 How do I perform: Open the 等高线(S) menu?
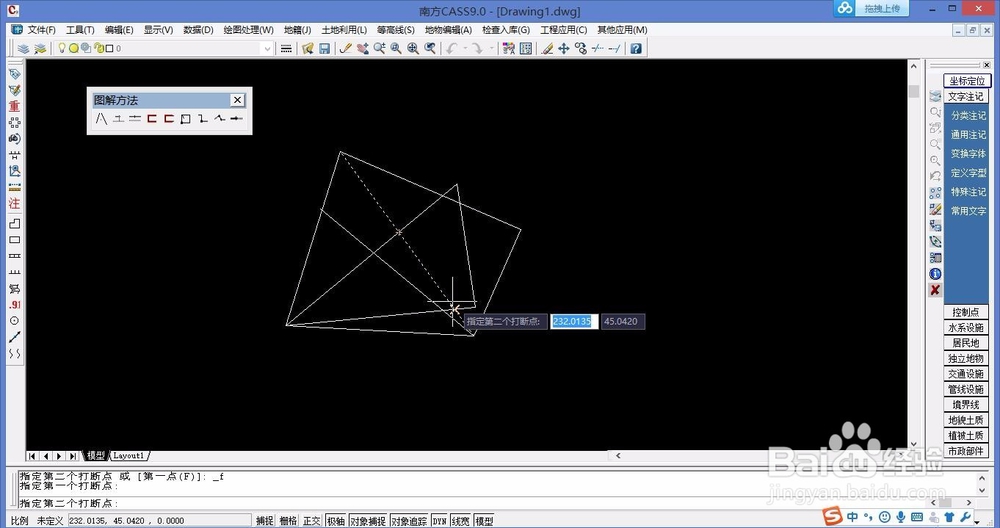395,30
